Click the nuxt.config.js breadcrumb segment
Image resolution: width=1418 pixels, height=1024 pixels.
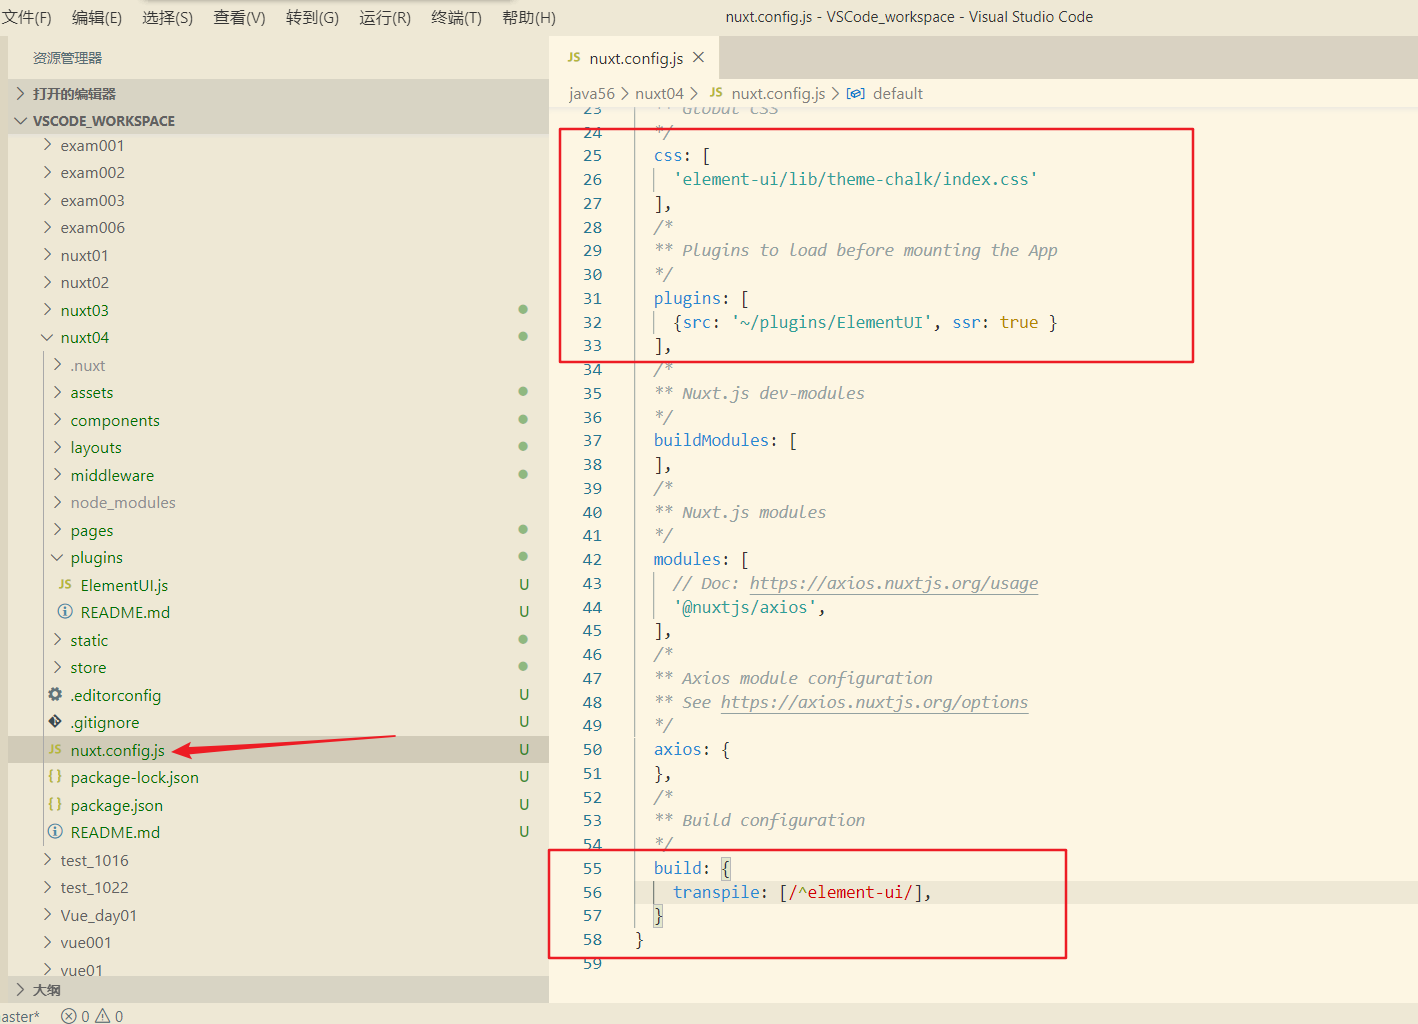coord(778,93)
